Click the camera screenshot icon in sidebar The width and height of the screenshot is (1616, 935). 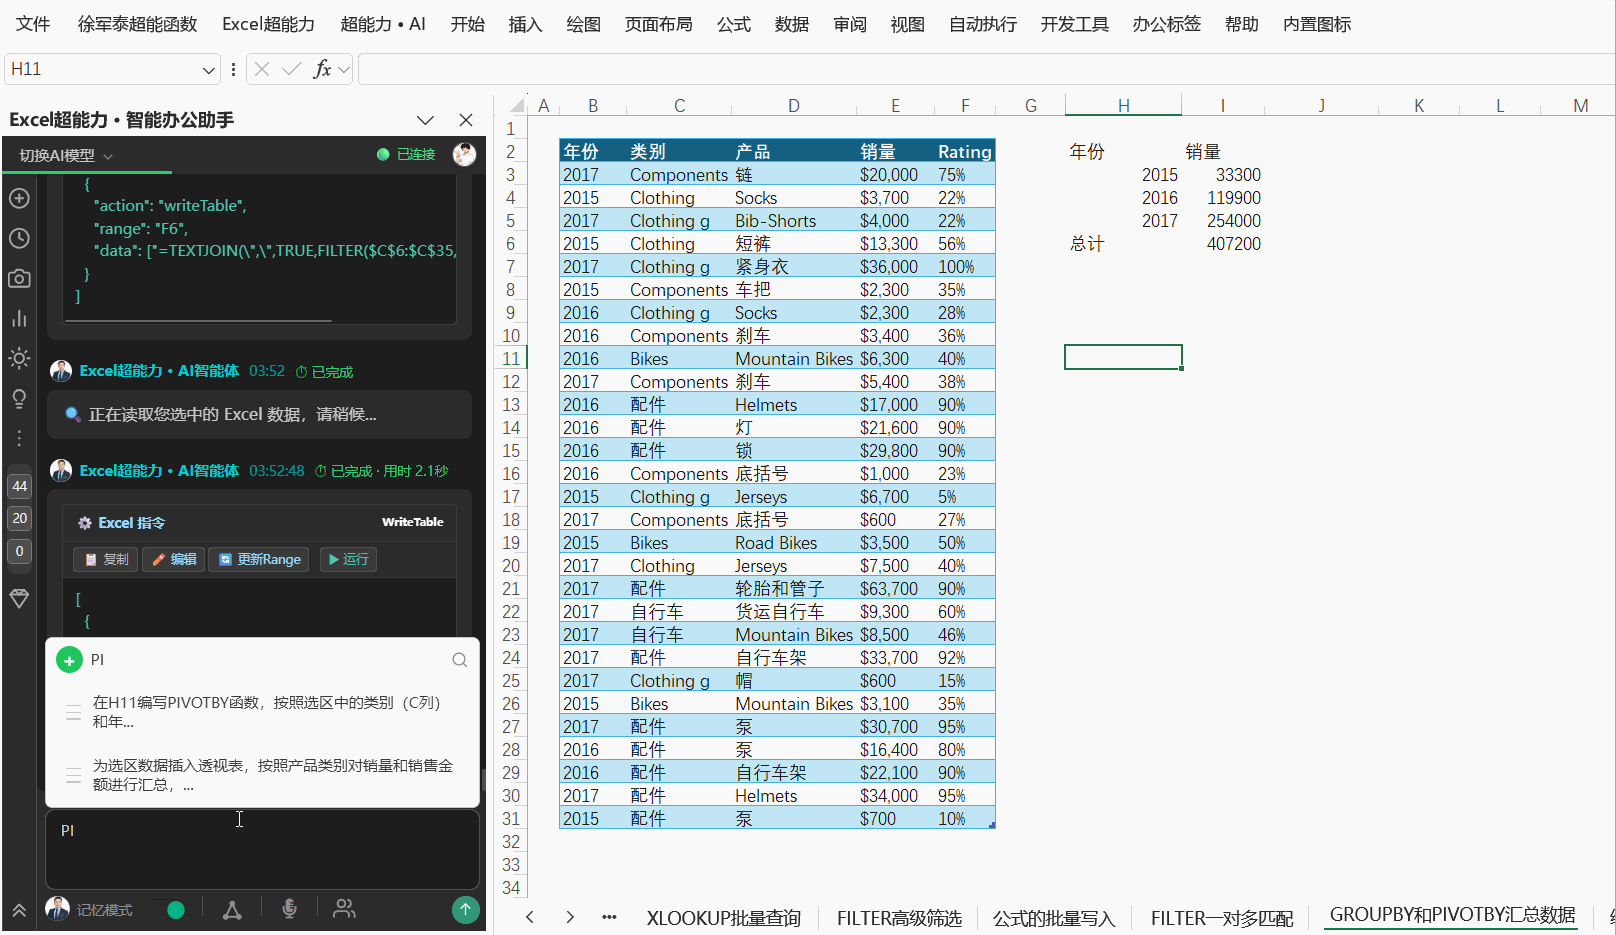(x=19, y=278)
